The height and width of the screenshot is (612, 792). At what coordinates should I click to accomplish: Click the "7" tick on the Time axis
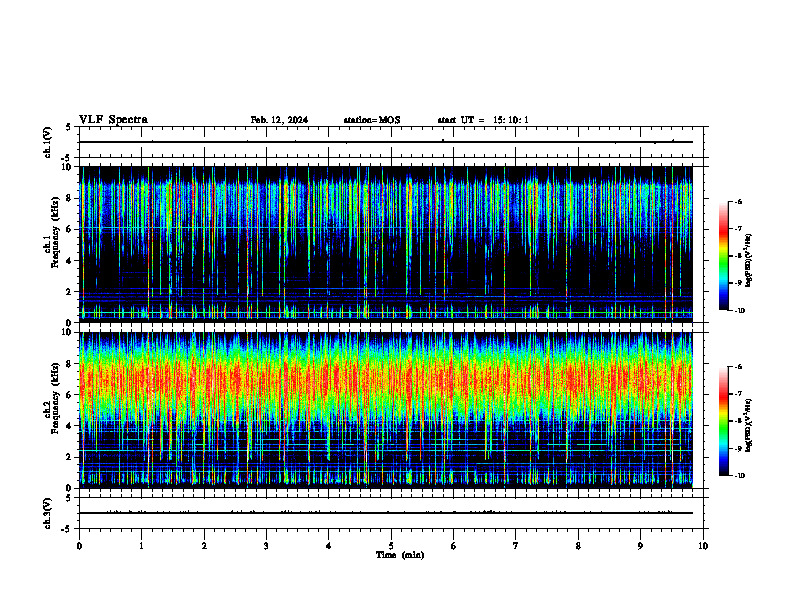(x=516, y=546)
